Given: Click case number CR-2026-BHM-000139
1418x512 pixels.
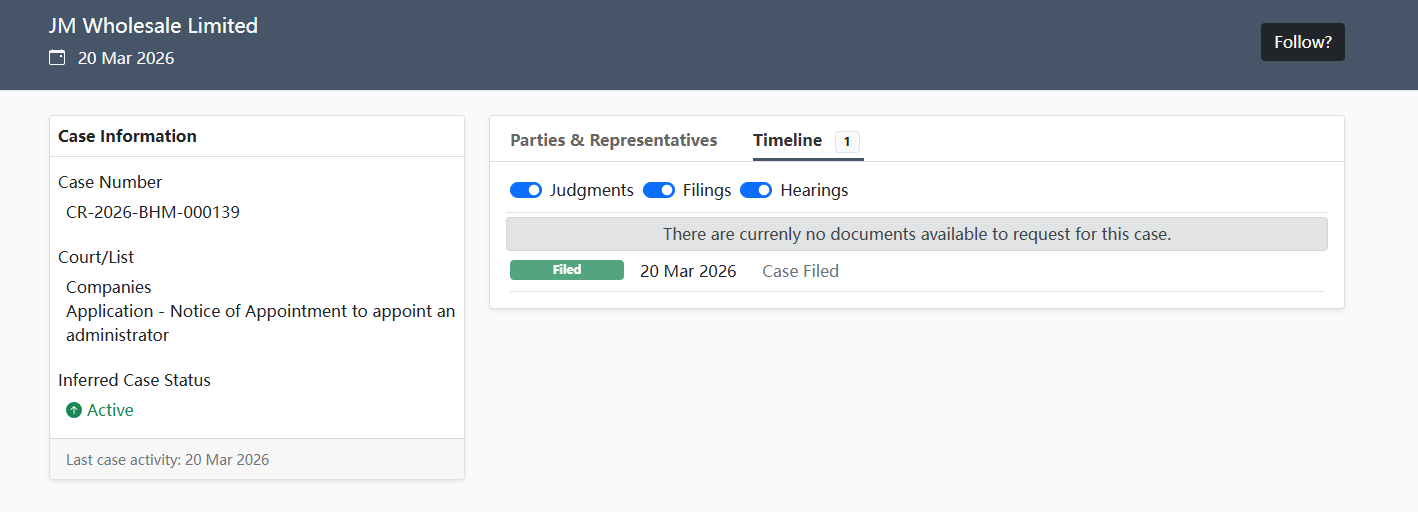Looking at the screenshot, I should [x=153, y=212].
